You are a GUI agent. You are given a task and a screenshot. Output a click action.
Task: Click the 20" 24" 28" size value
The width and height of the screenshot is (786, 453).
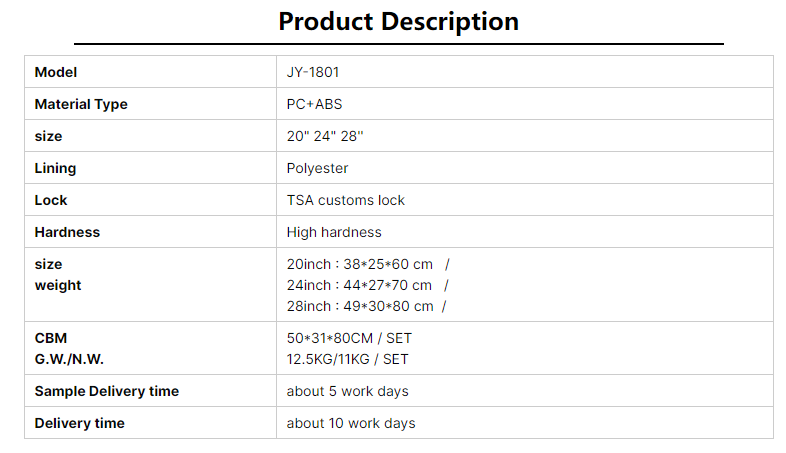pyautogui.click(x=325, y=136)
